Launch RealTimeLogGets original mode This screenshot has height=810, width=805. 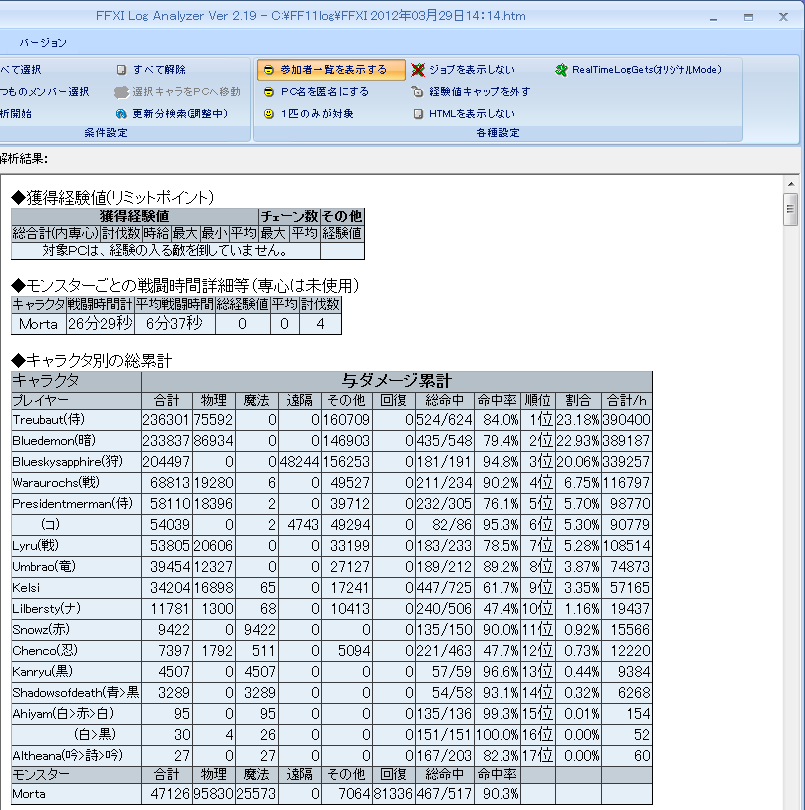[639, 70]
